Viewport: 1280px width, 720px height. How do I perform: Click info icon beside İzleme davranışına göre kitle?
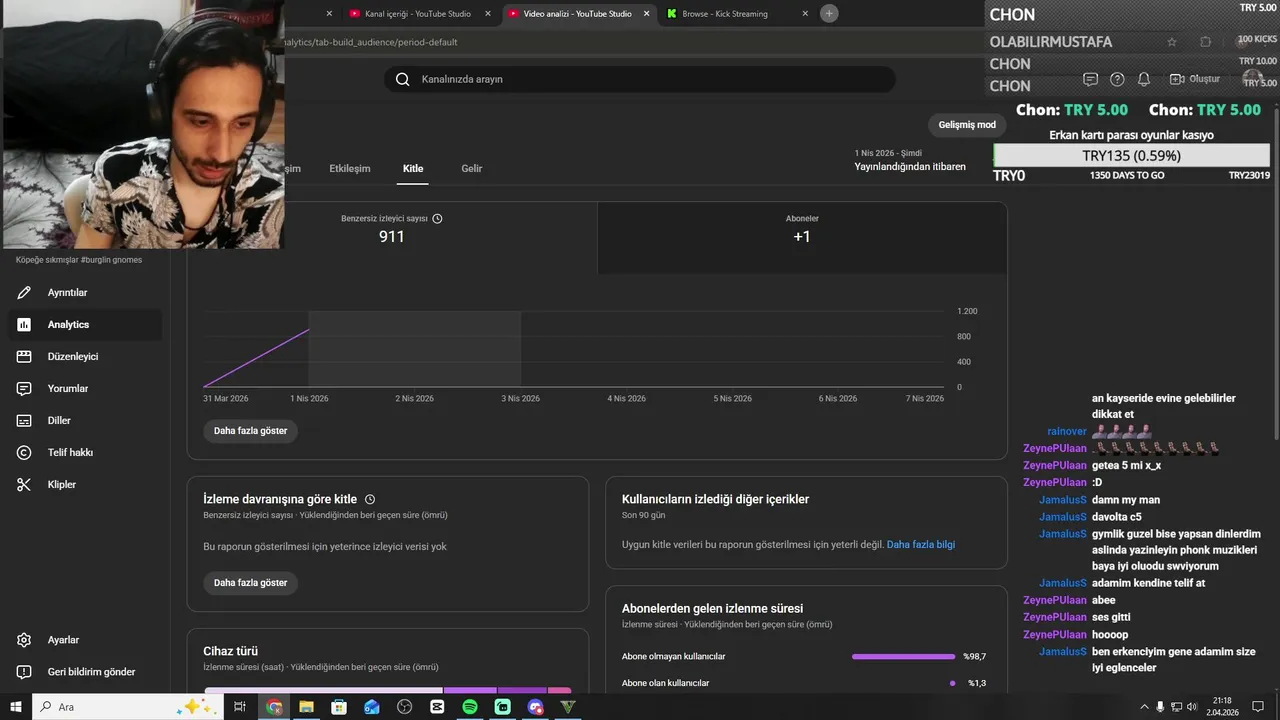(370, 499)
